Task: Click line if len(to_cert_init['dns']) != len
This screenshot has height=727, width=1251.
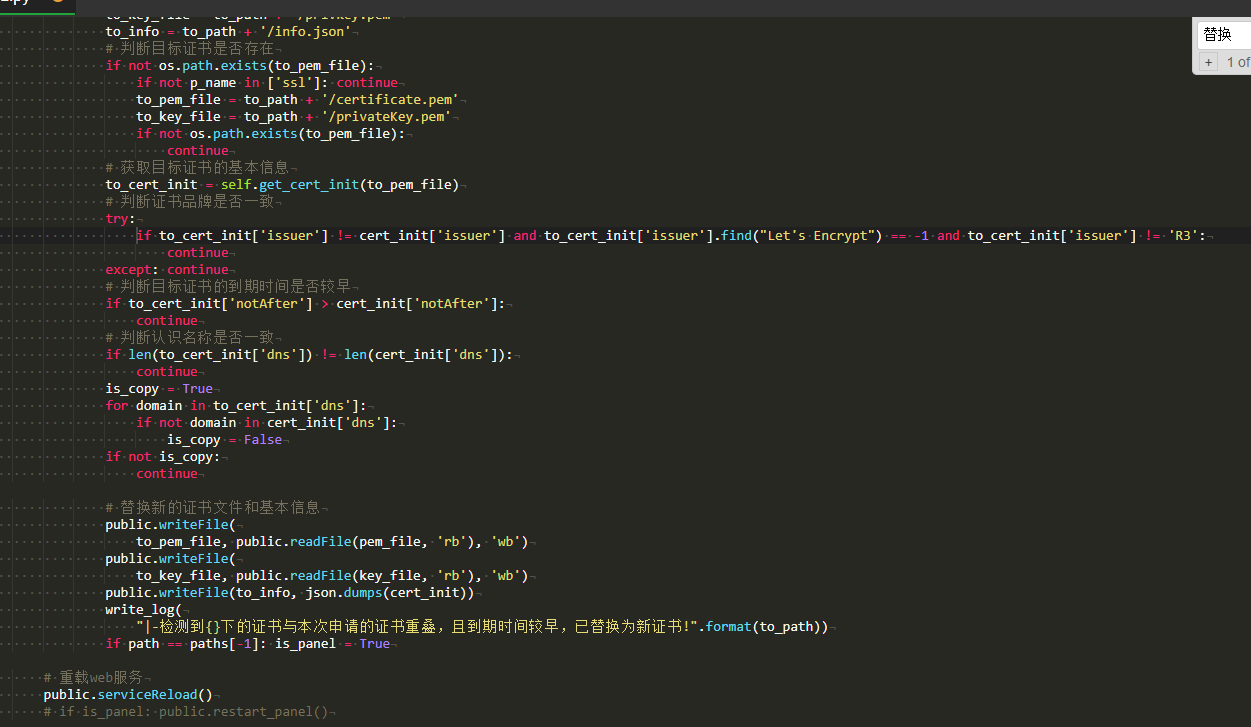Action: point(309,355)
